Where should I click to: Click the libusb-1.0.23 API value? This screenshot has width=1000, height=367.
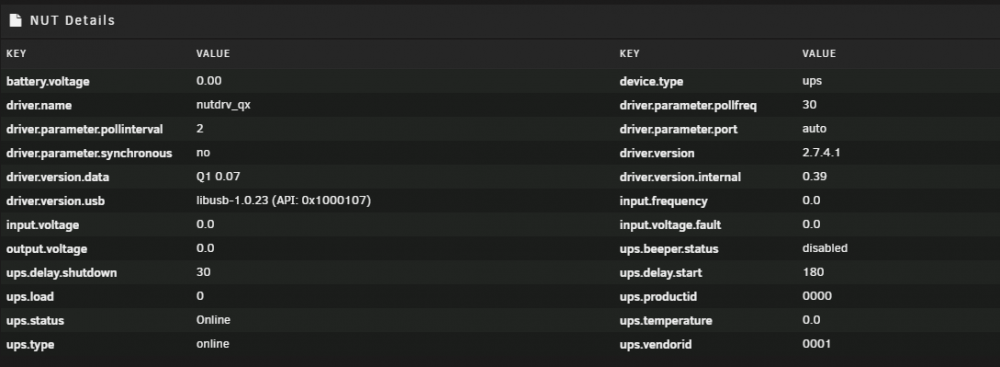[x=284, y=200]
